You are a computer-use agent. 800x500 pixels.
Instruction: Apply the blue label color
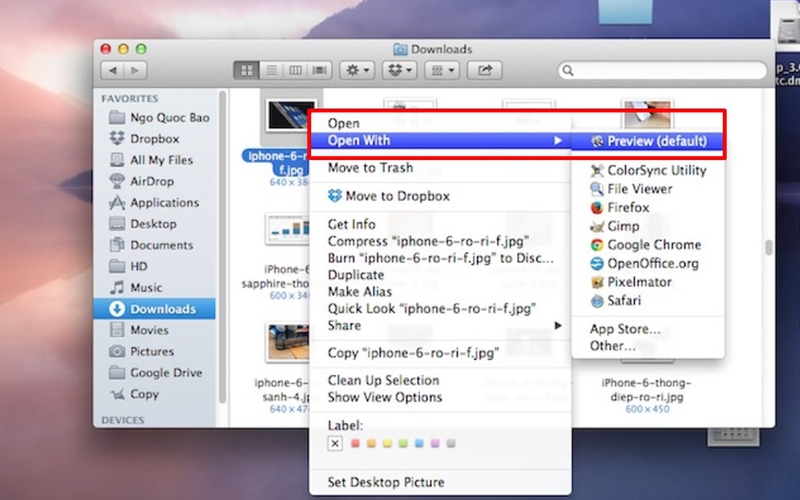tap(419, 443)
